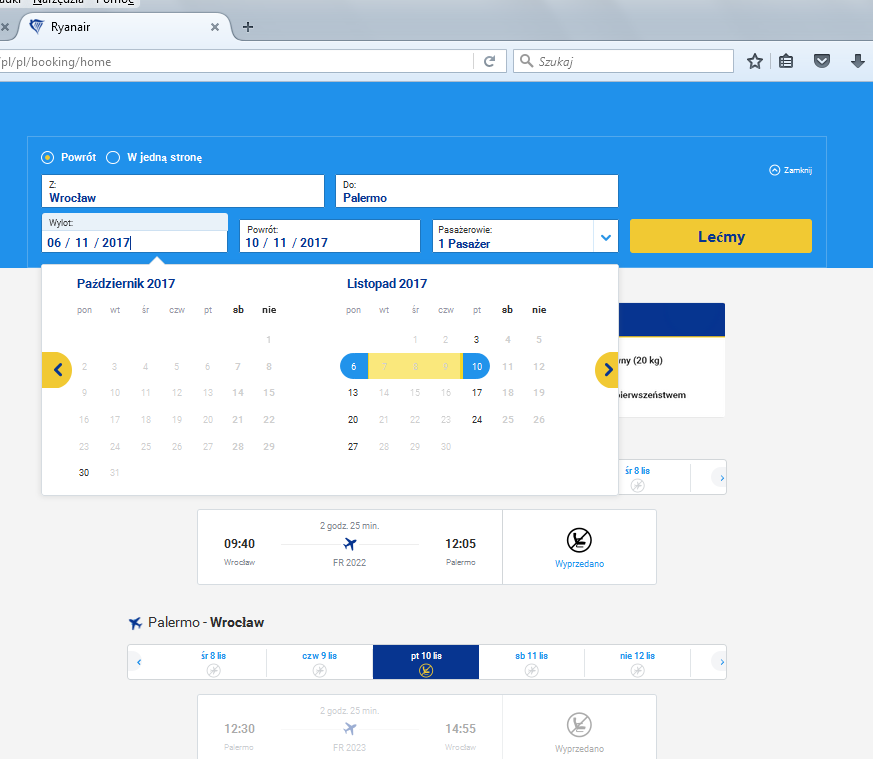Click the Z origin field with Wrocław

click(x=183, y=191)
